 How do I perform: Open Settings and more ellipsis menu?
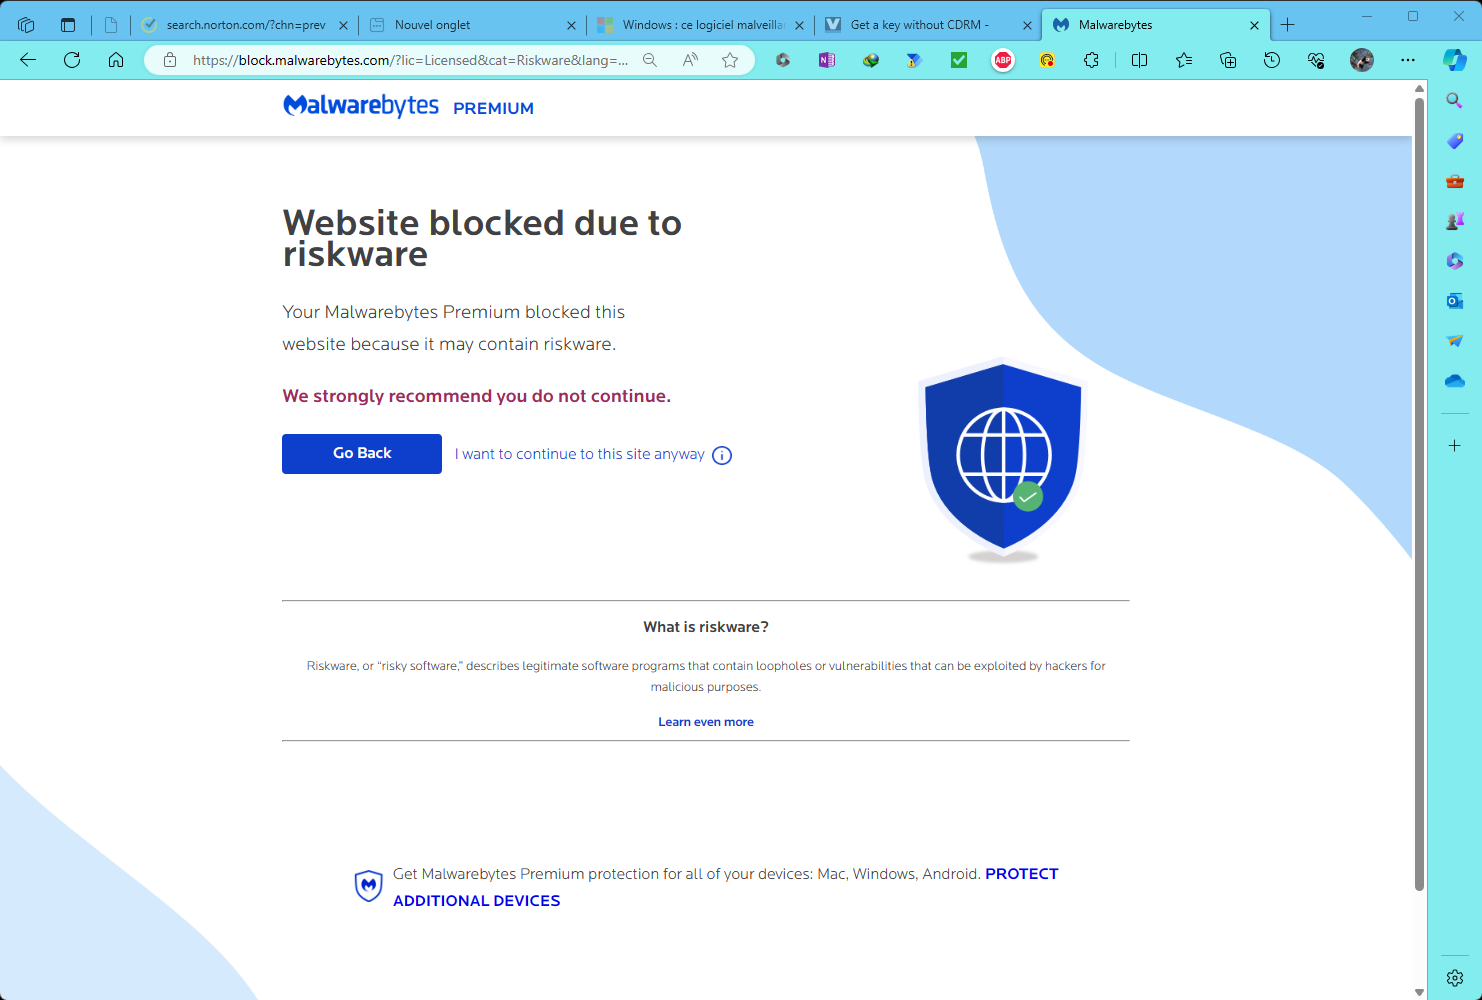tap(1408, 60)
